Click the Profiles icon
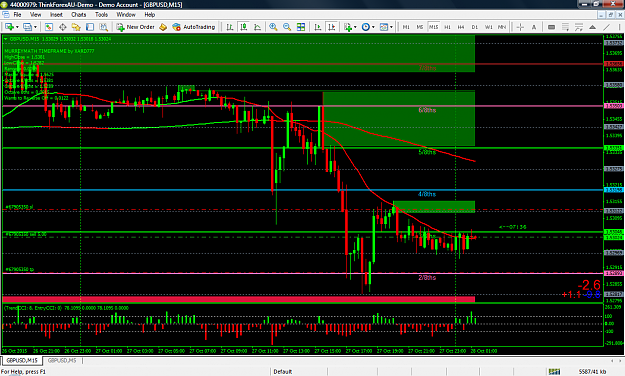Viewport: 625px width, 376px height. (x=27, y=27)
